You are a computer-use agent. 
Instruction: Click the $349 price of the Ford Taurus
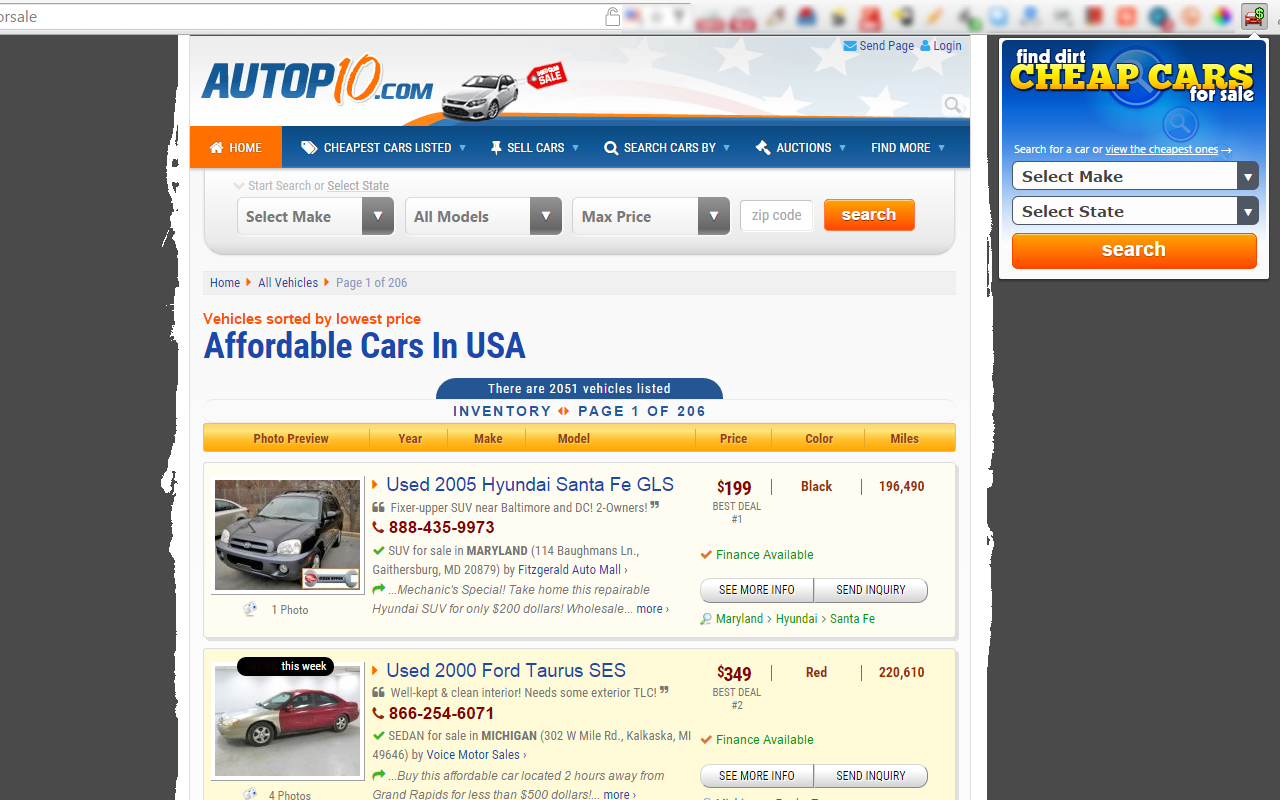click(x=734, y=674)
